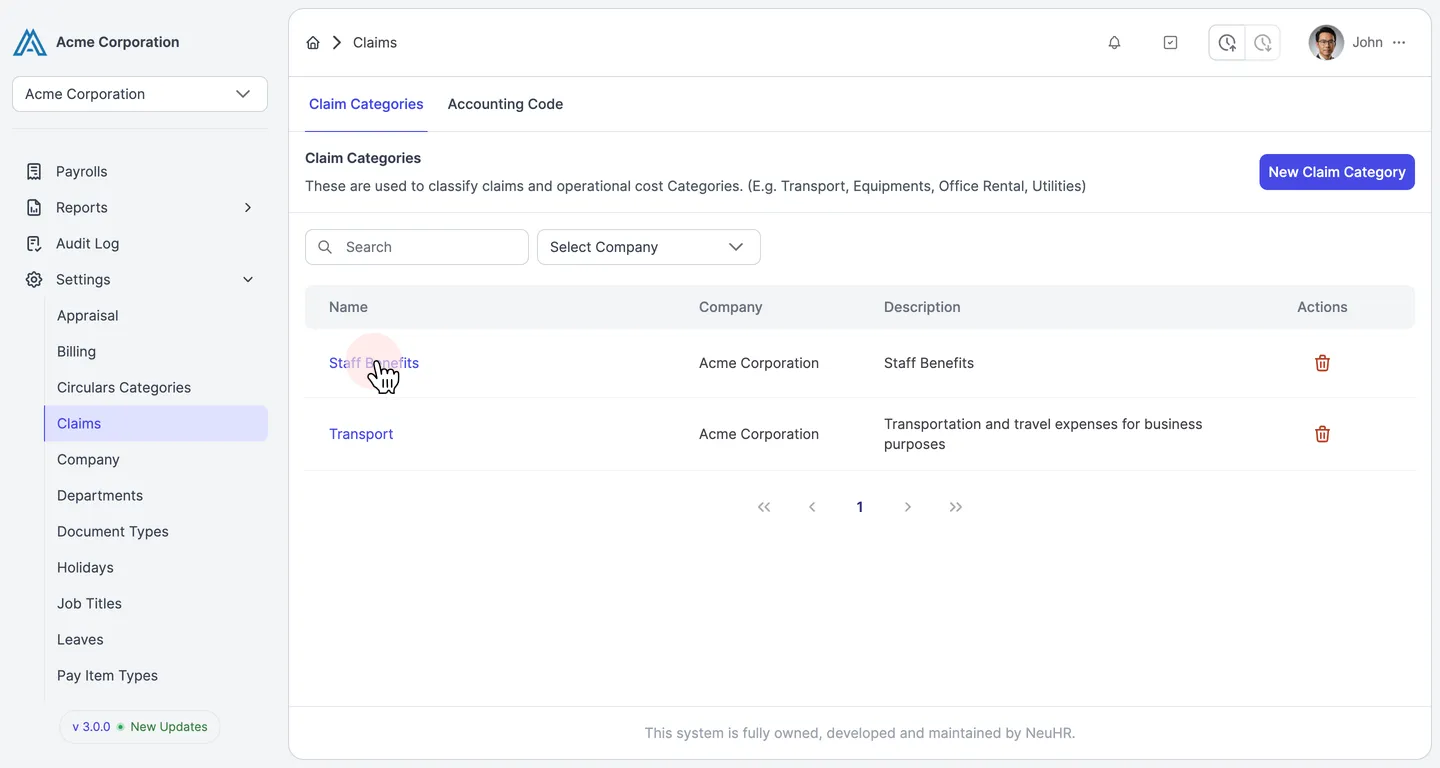Open the Staff Benefits category link
This screenshot has height=768, width=1440.
[374, 363]
